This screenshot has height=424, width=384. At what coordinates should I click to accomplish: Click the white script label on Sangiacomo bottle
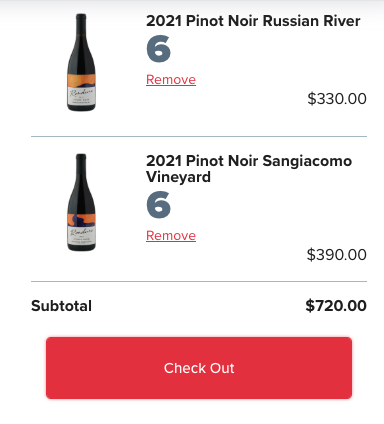click(x=81, y=235)
